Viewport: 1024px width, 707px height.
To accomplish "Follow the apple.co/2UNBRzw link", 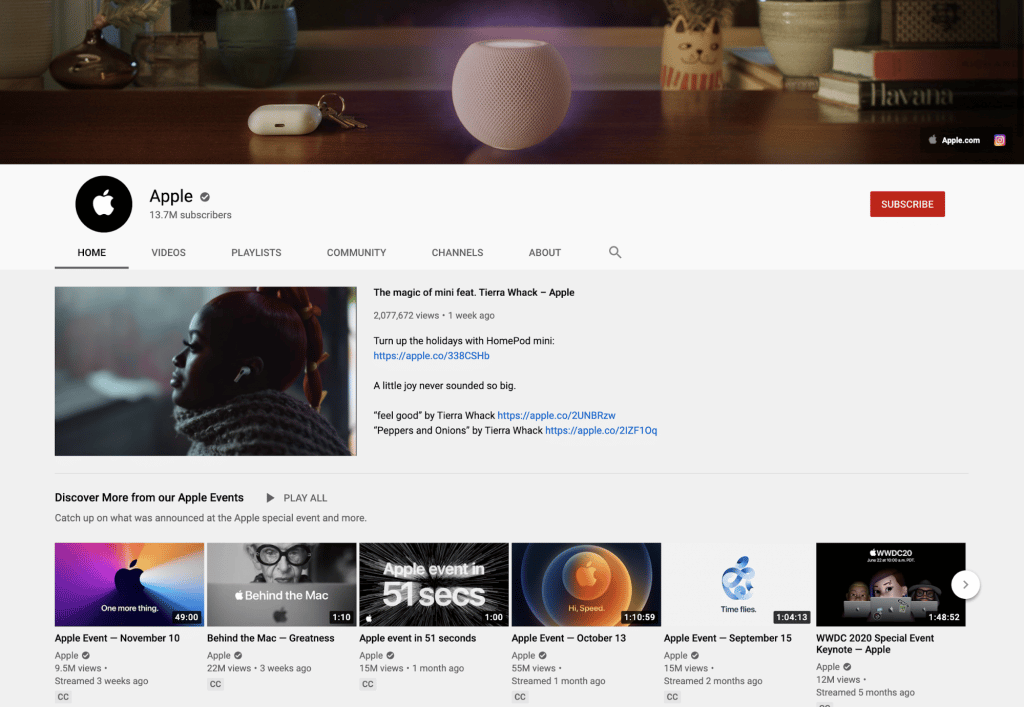I will coord(556,415).
